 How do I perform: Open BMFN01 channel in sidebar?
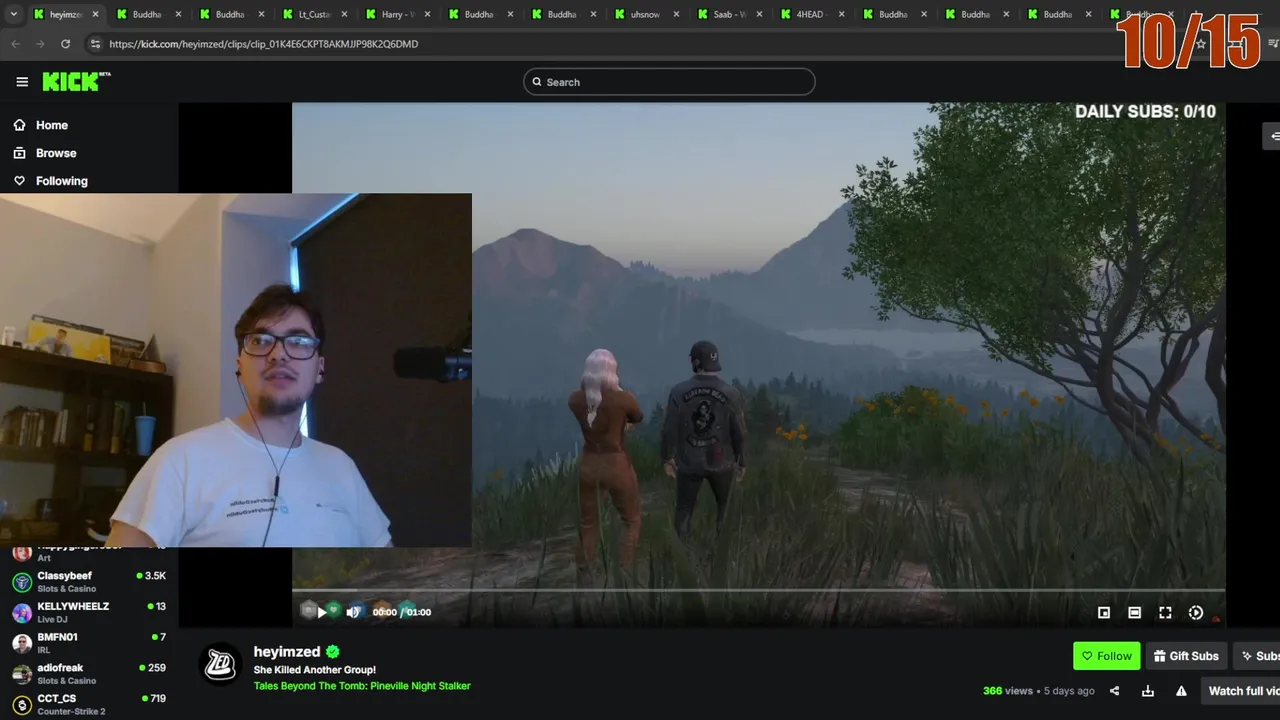[x=89, y=643]
